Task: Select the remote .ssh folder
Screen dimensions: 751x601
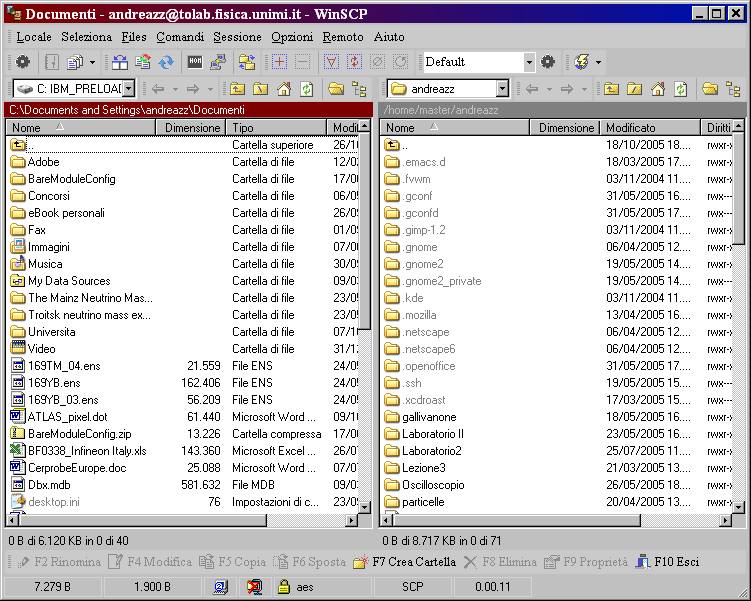Action: pos(403,383)
